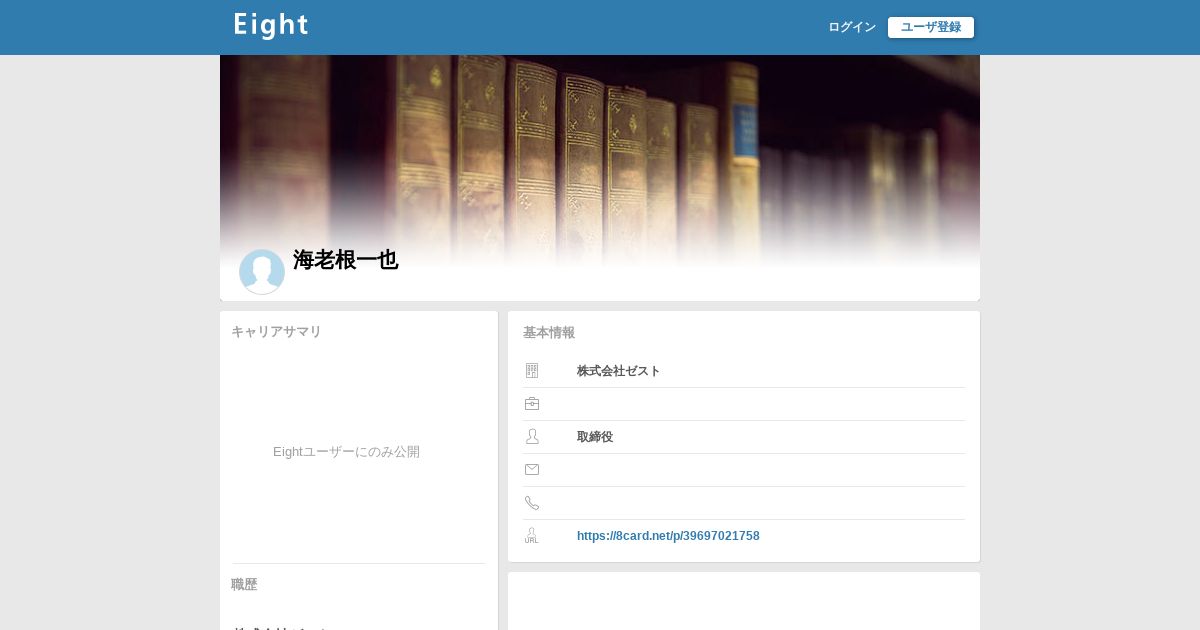Click the キャリアサマリ heading
The height and width of the screenshot is (630, 1200).
click(276, 332)
